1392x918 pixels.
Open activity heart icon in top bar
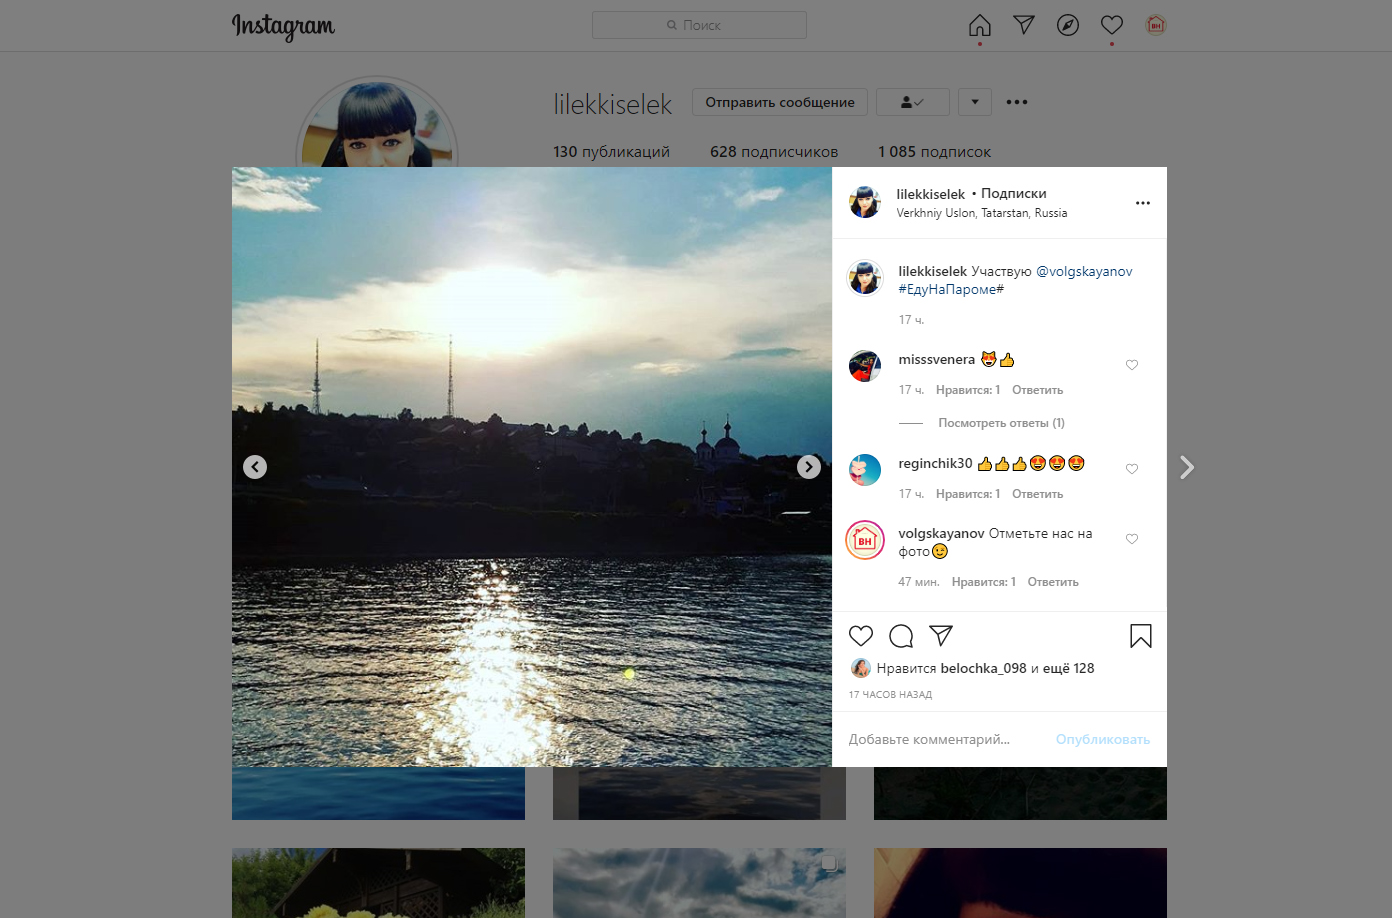point(1112,25)
